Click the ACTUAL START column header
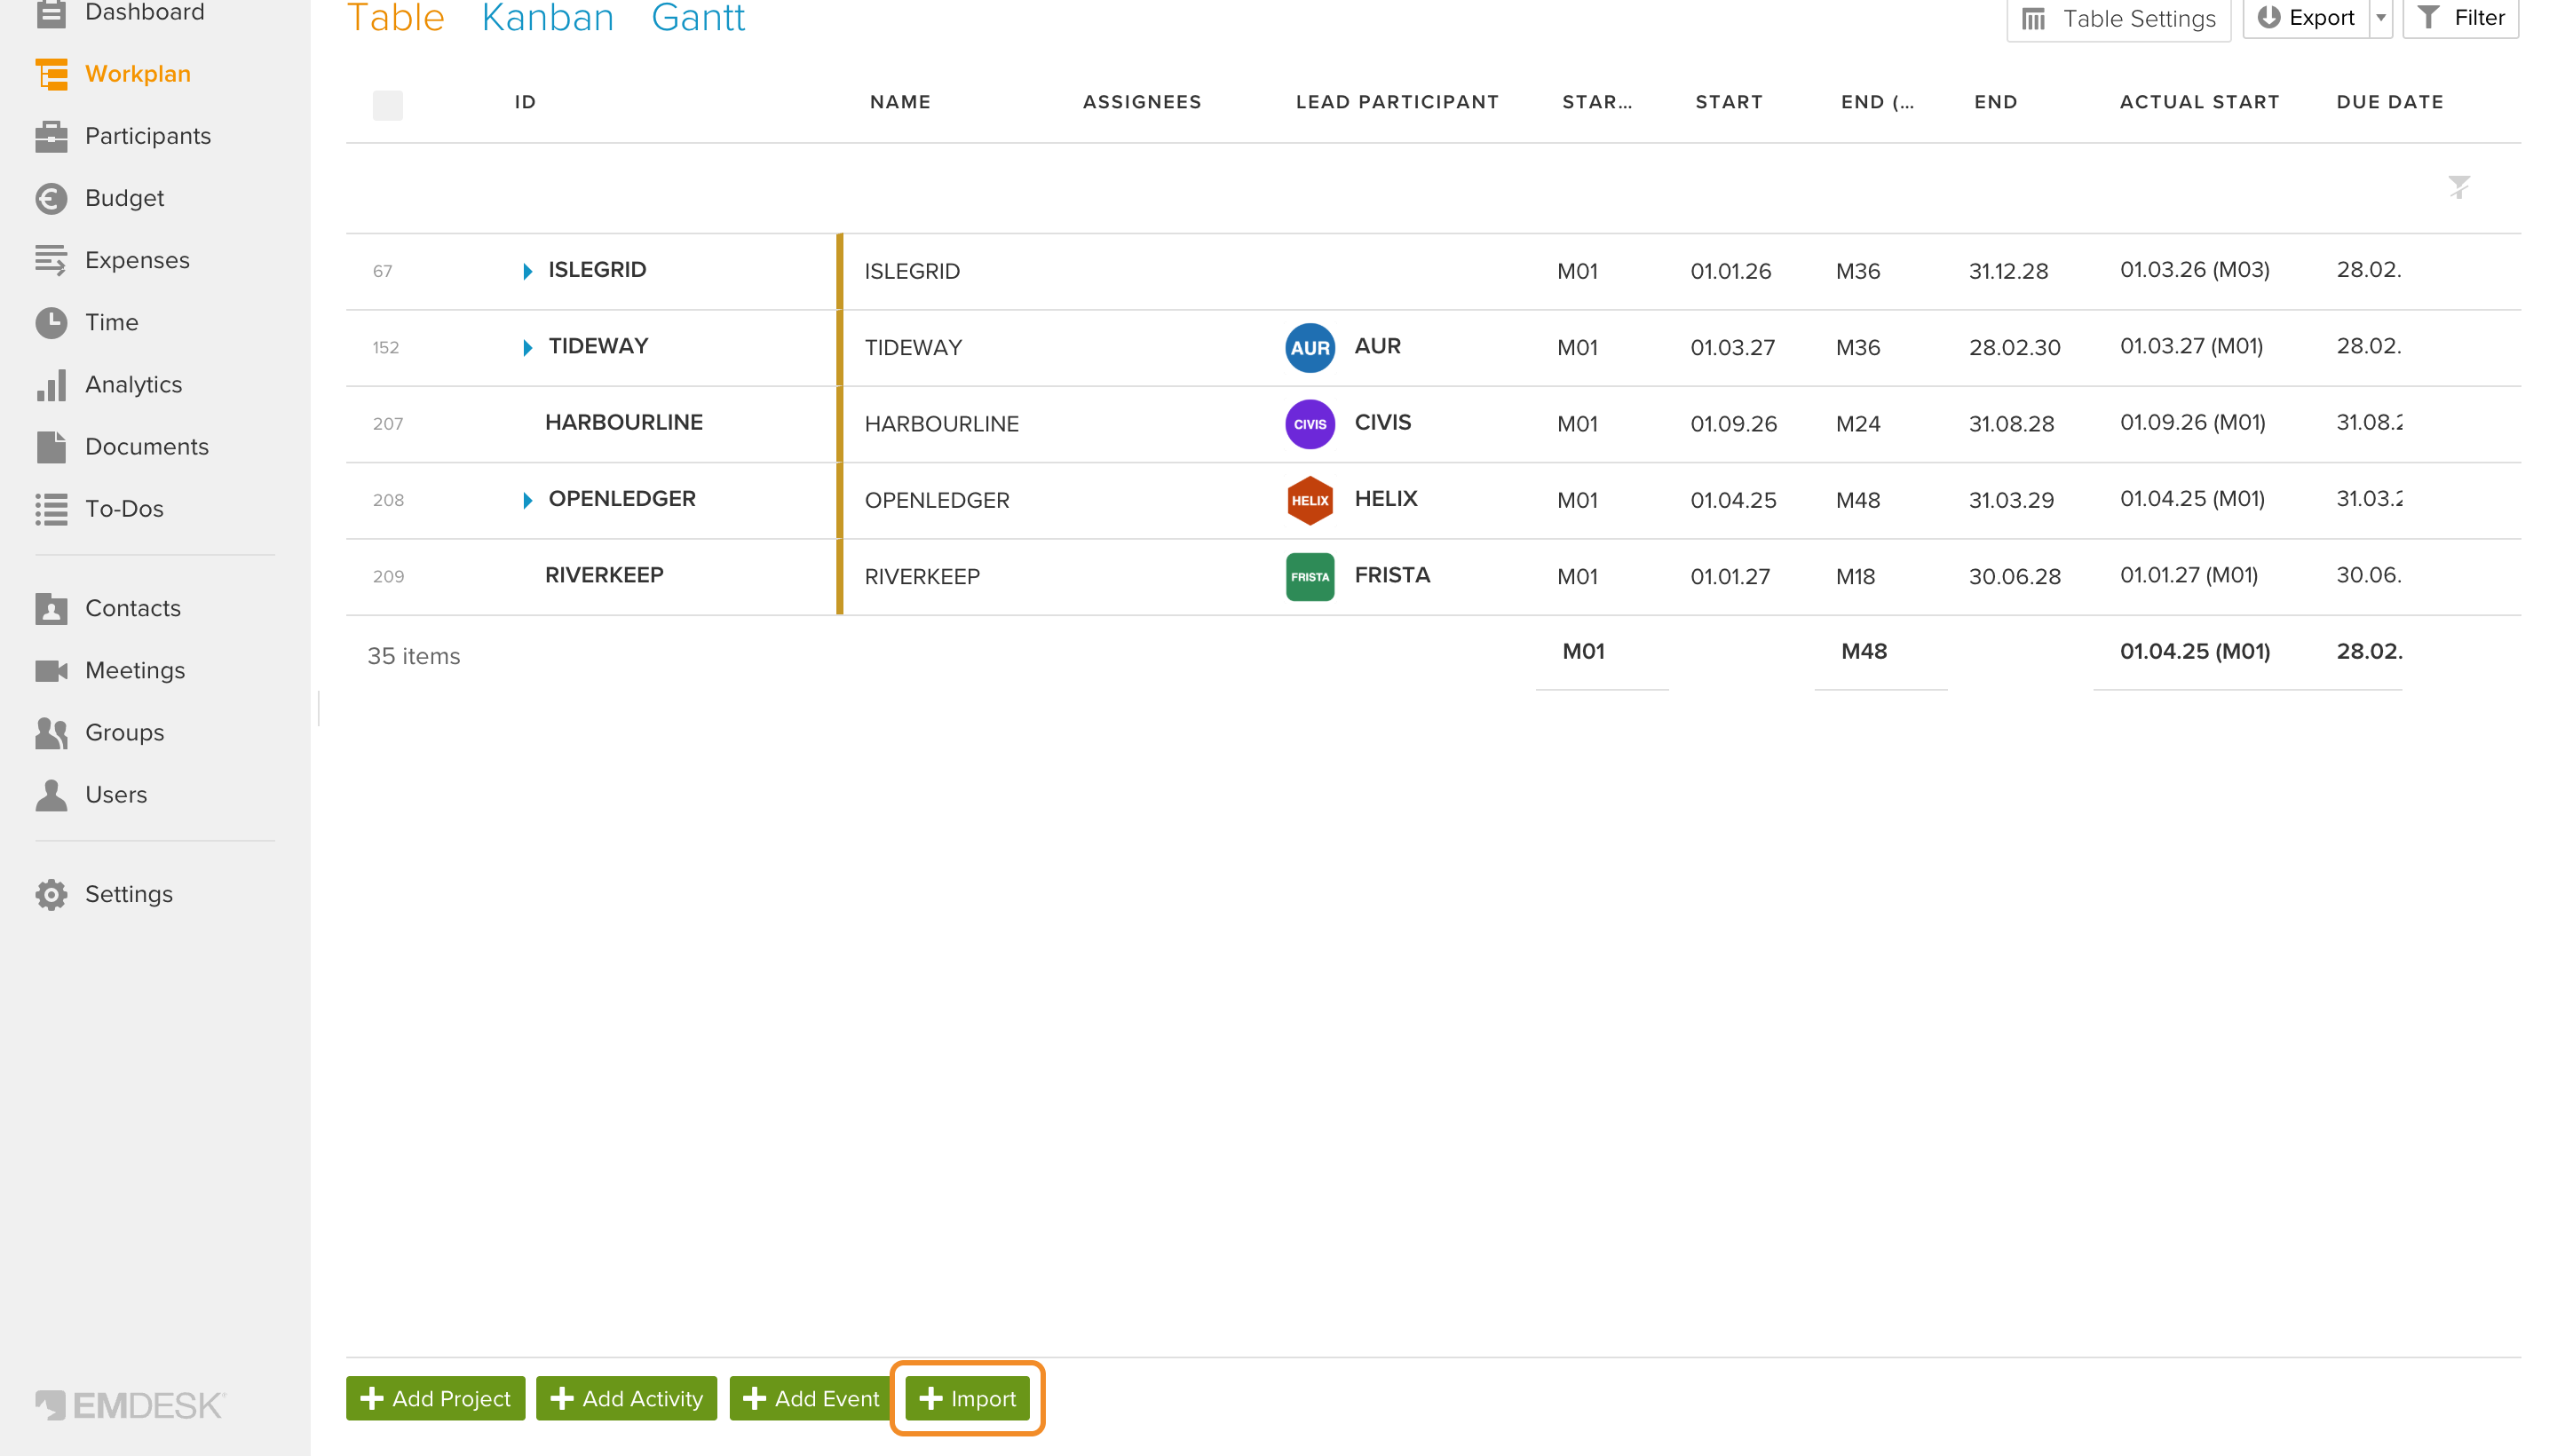Viewport: 2557px width, 1456px height. tap(2199, 102)
